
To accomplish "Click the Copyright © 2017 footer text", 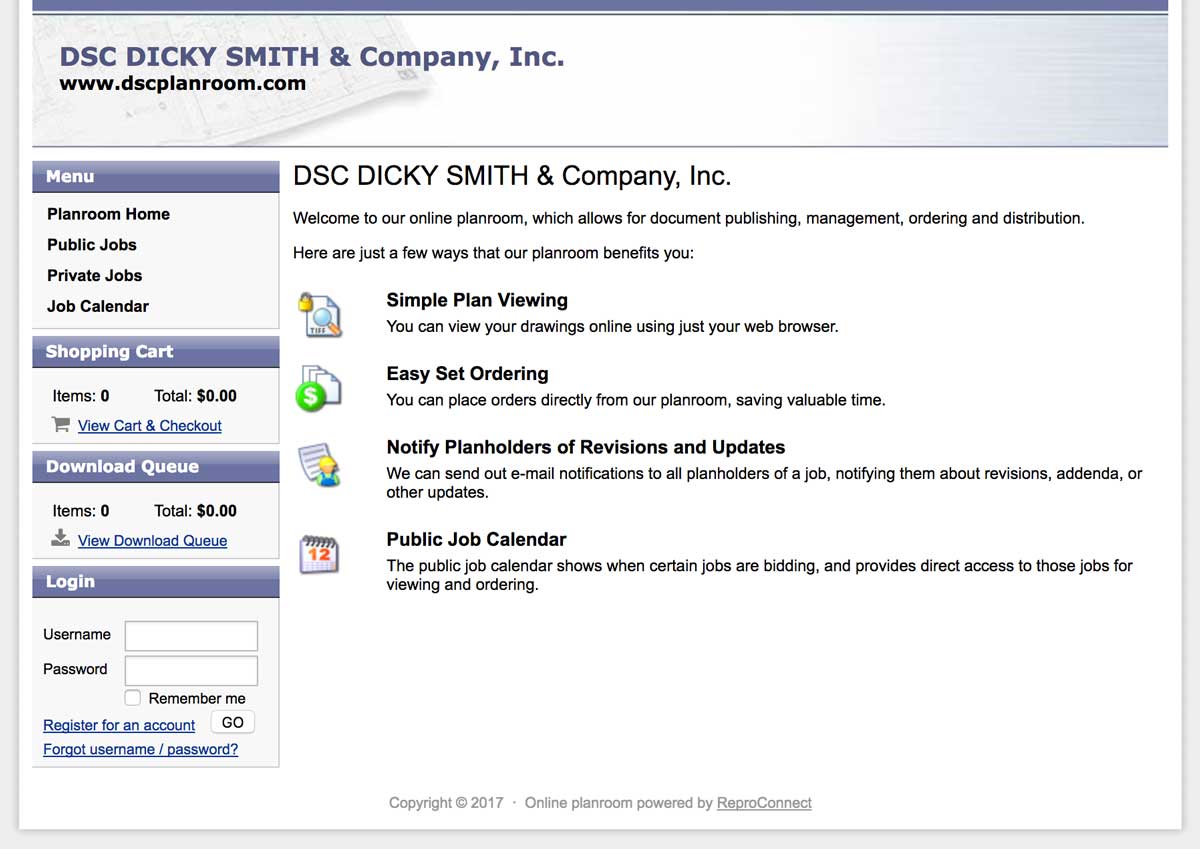I will (x=446, y=802).
